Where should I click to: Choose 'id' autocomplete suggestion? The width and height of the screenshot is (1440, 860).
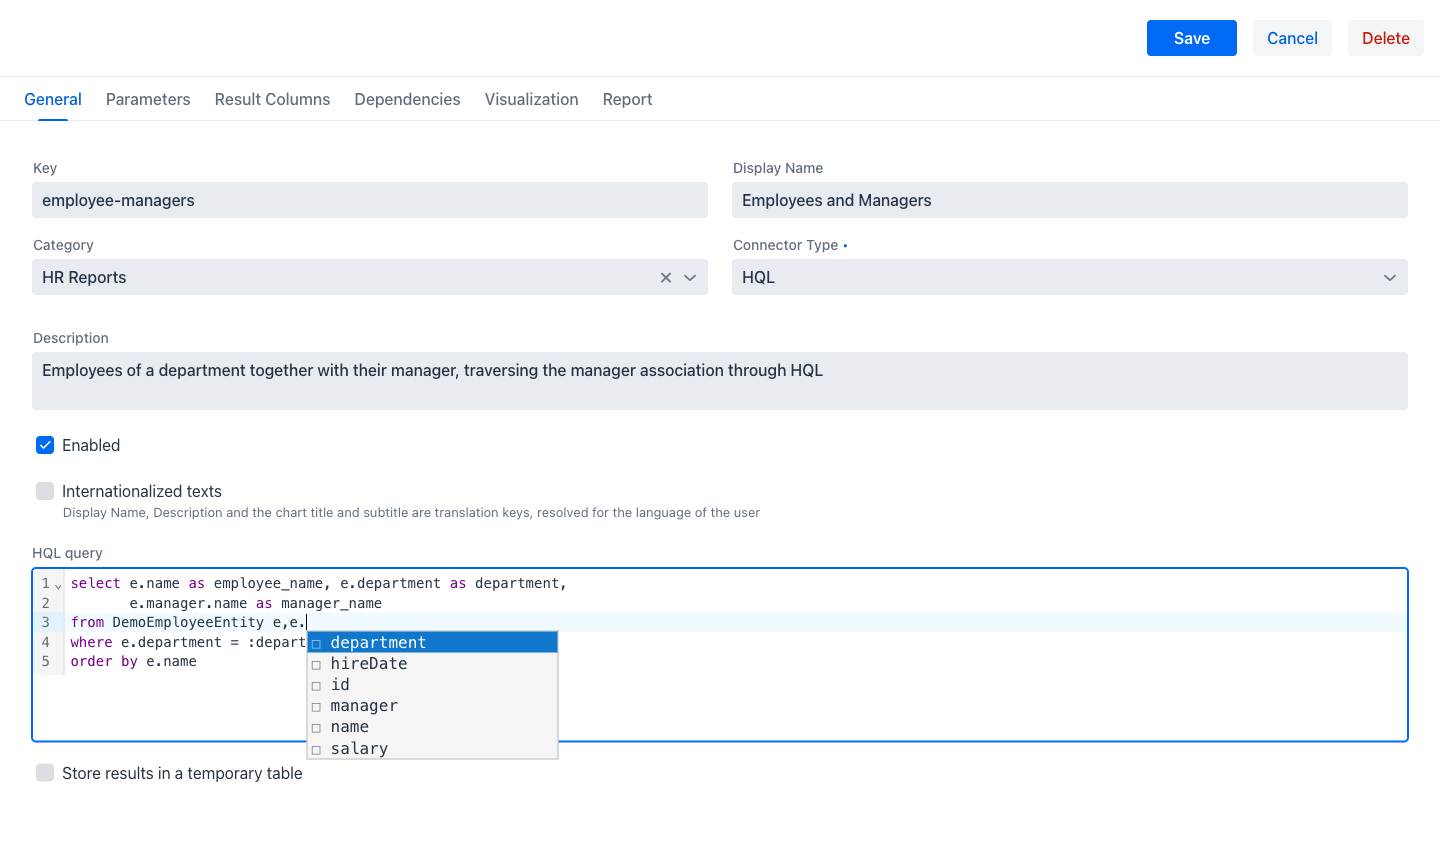[x=432, y=685]
